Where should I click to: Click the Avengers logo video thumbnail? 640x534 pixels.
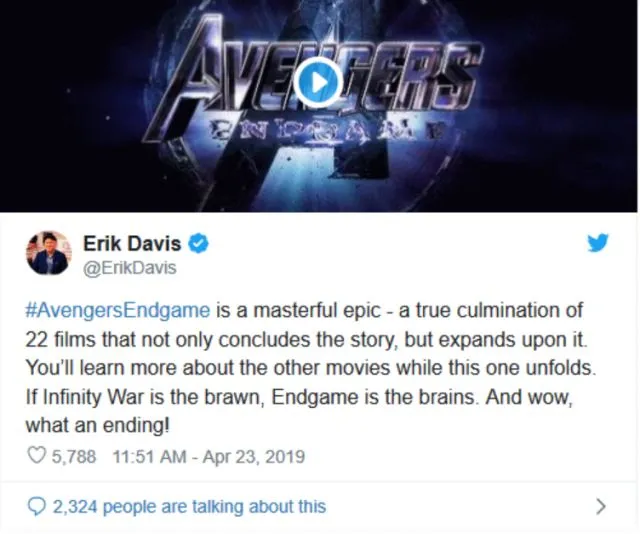click(319, 105)
